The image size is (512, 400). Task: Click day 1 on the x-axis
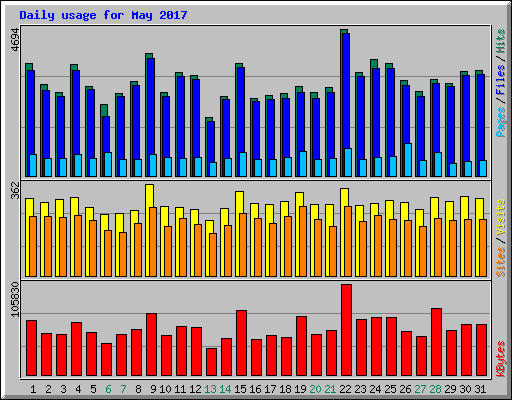point(33,389)
